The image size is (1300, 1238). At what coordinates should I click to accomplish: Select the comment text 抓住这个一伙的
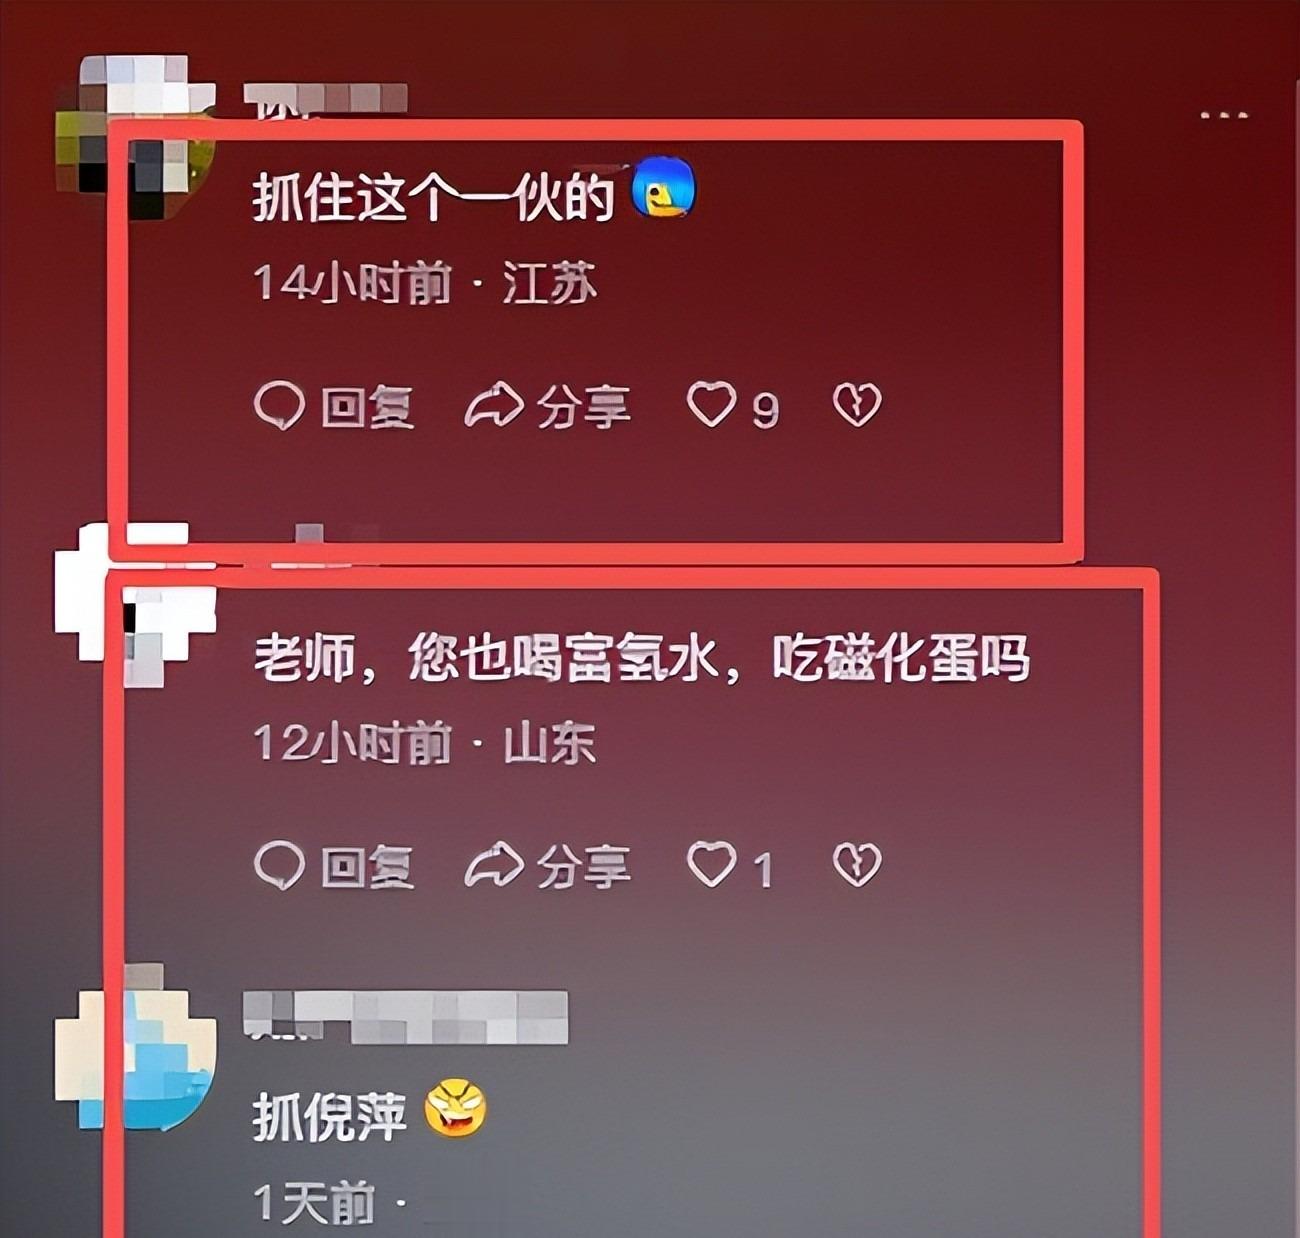[433, 198]
